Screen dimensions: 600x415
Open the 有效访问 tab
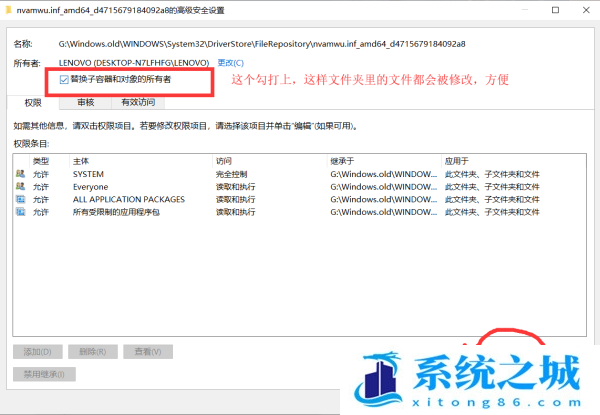pos(137,102)
